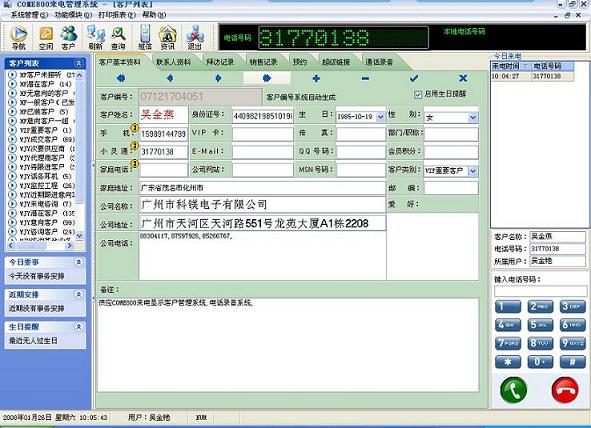This screenshot has height=428, width=591.
Task: Expand the 生日 birthday date picker dropdown
Action: click(381, 117)
